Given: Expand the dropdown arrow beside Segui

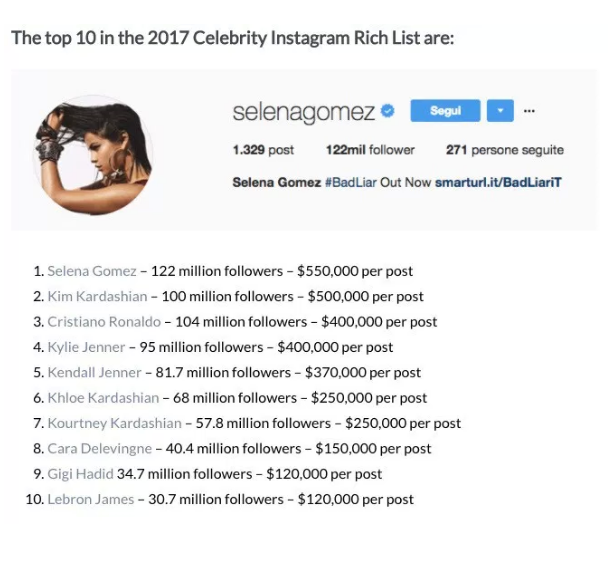Looking at the screenshot, I should point(500,110).
